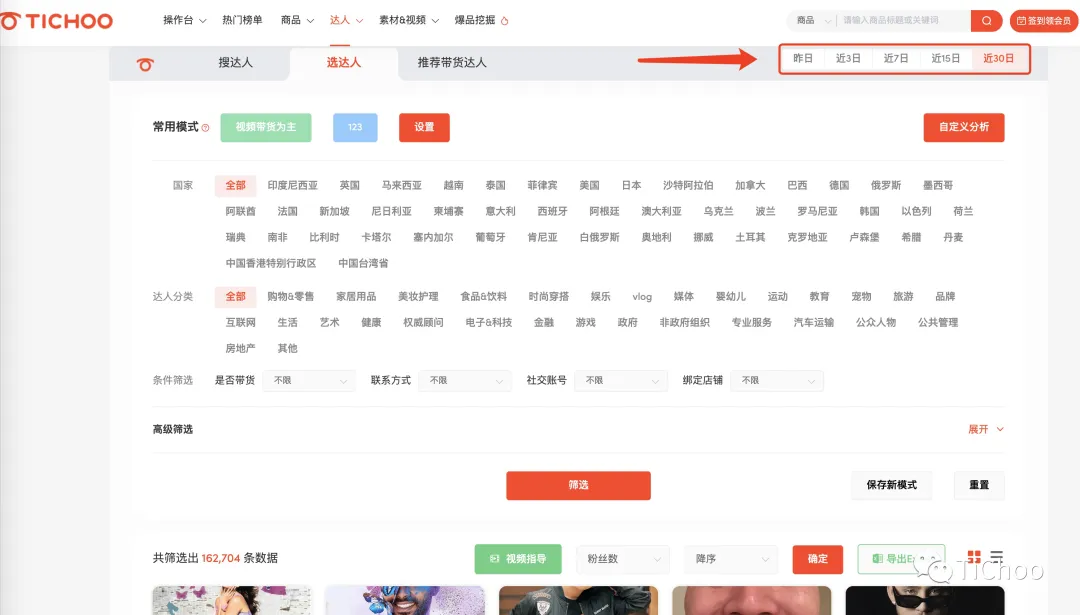The height and width of the screenshot is (615, 1080).
Task: Click the 自定义分析 button
Action: pos(964,127)
